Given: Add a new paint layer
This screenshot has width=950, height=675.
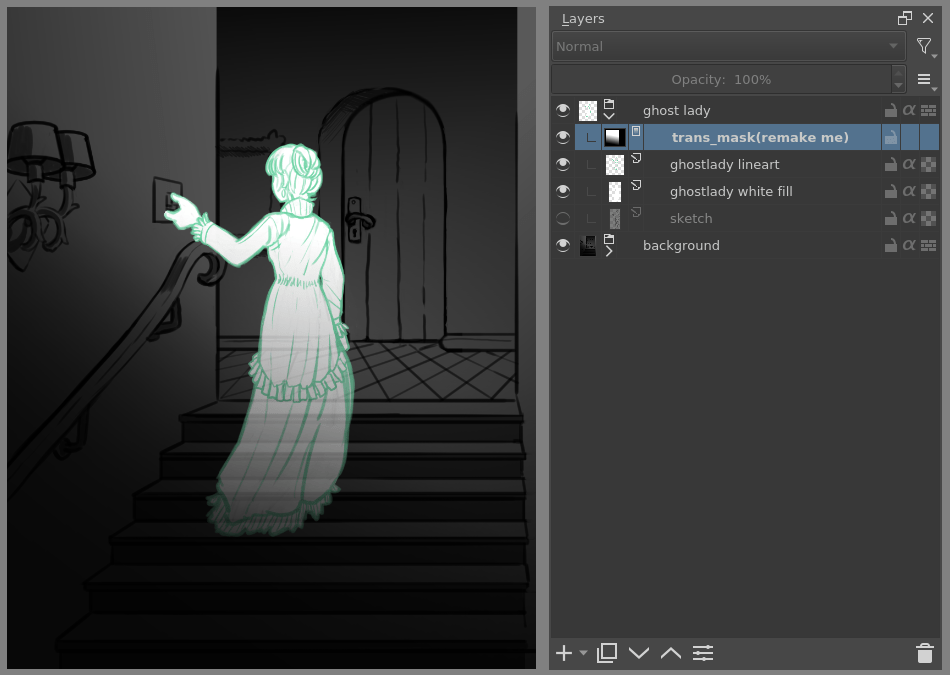Looking at the screenshot, I should (563, 653).
